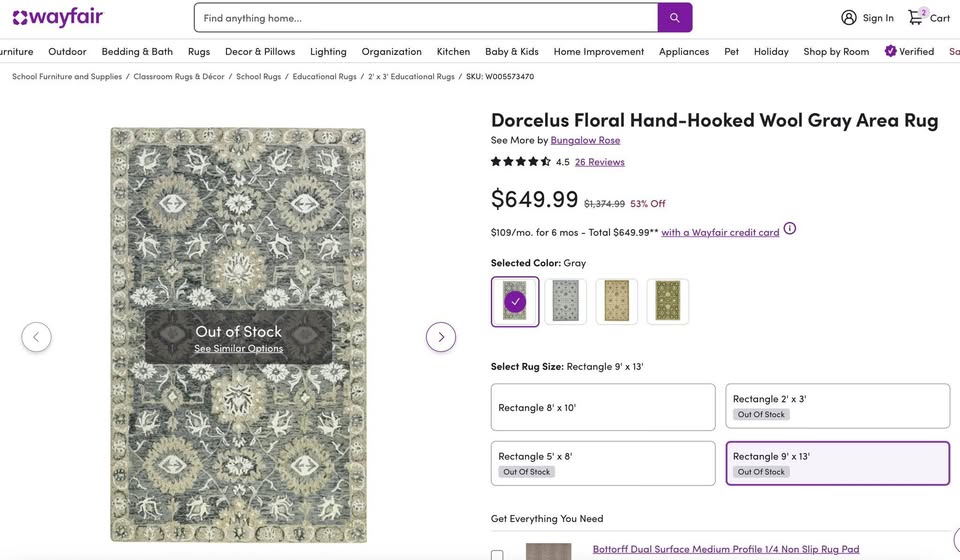Focus the Find anything home search field
The width and height of the screenshot is (960, 560).
(x=425, y=18)
